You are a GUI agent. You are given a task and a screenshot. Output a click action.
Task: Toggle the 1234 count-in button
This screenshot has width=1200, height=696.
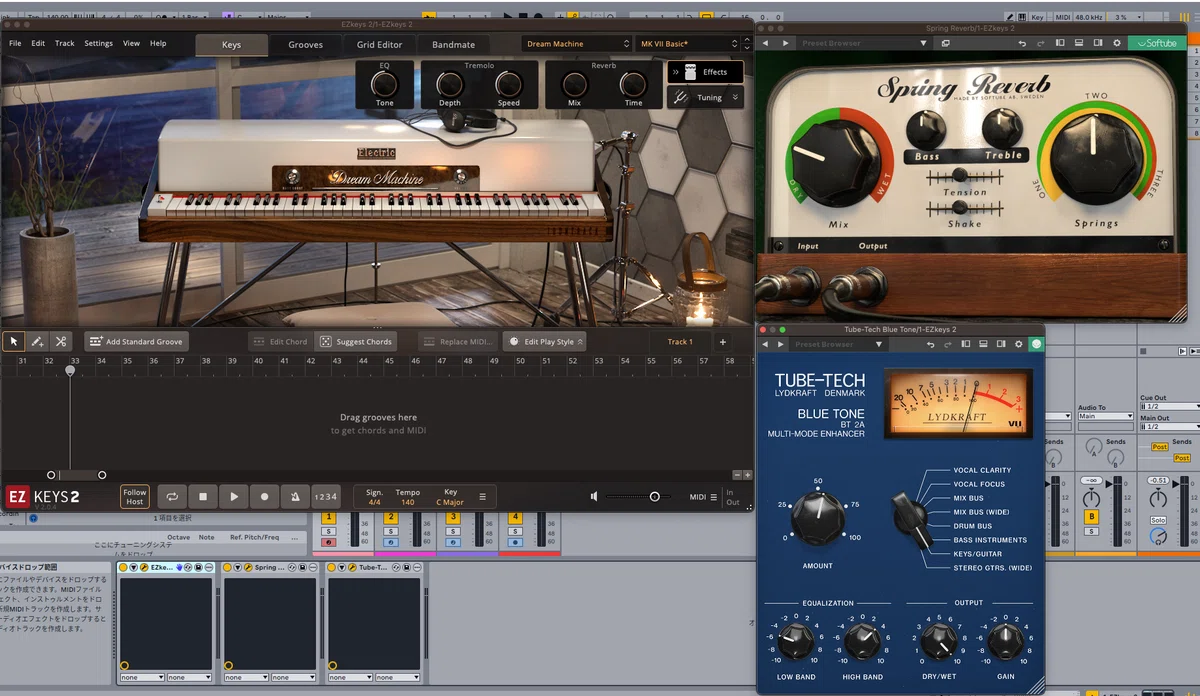[325, 496]
